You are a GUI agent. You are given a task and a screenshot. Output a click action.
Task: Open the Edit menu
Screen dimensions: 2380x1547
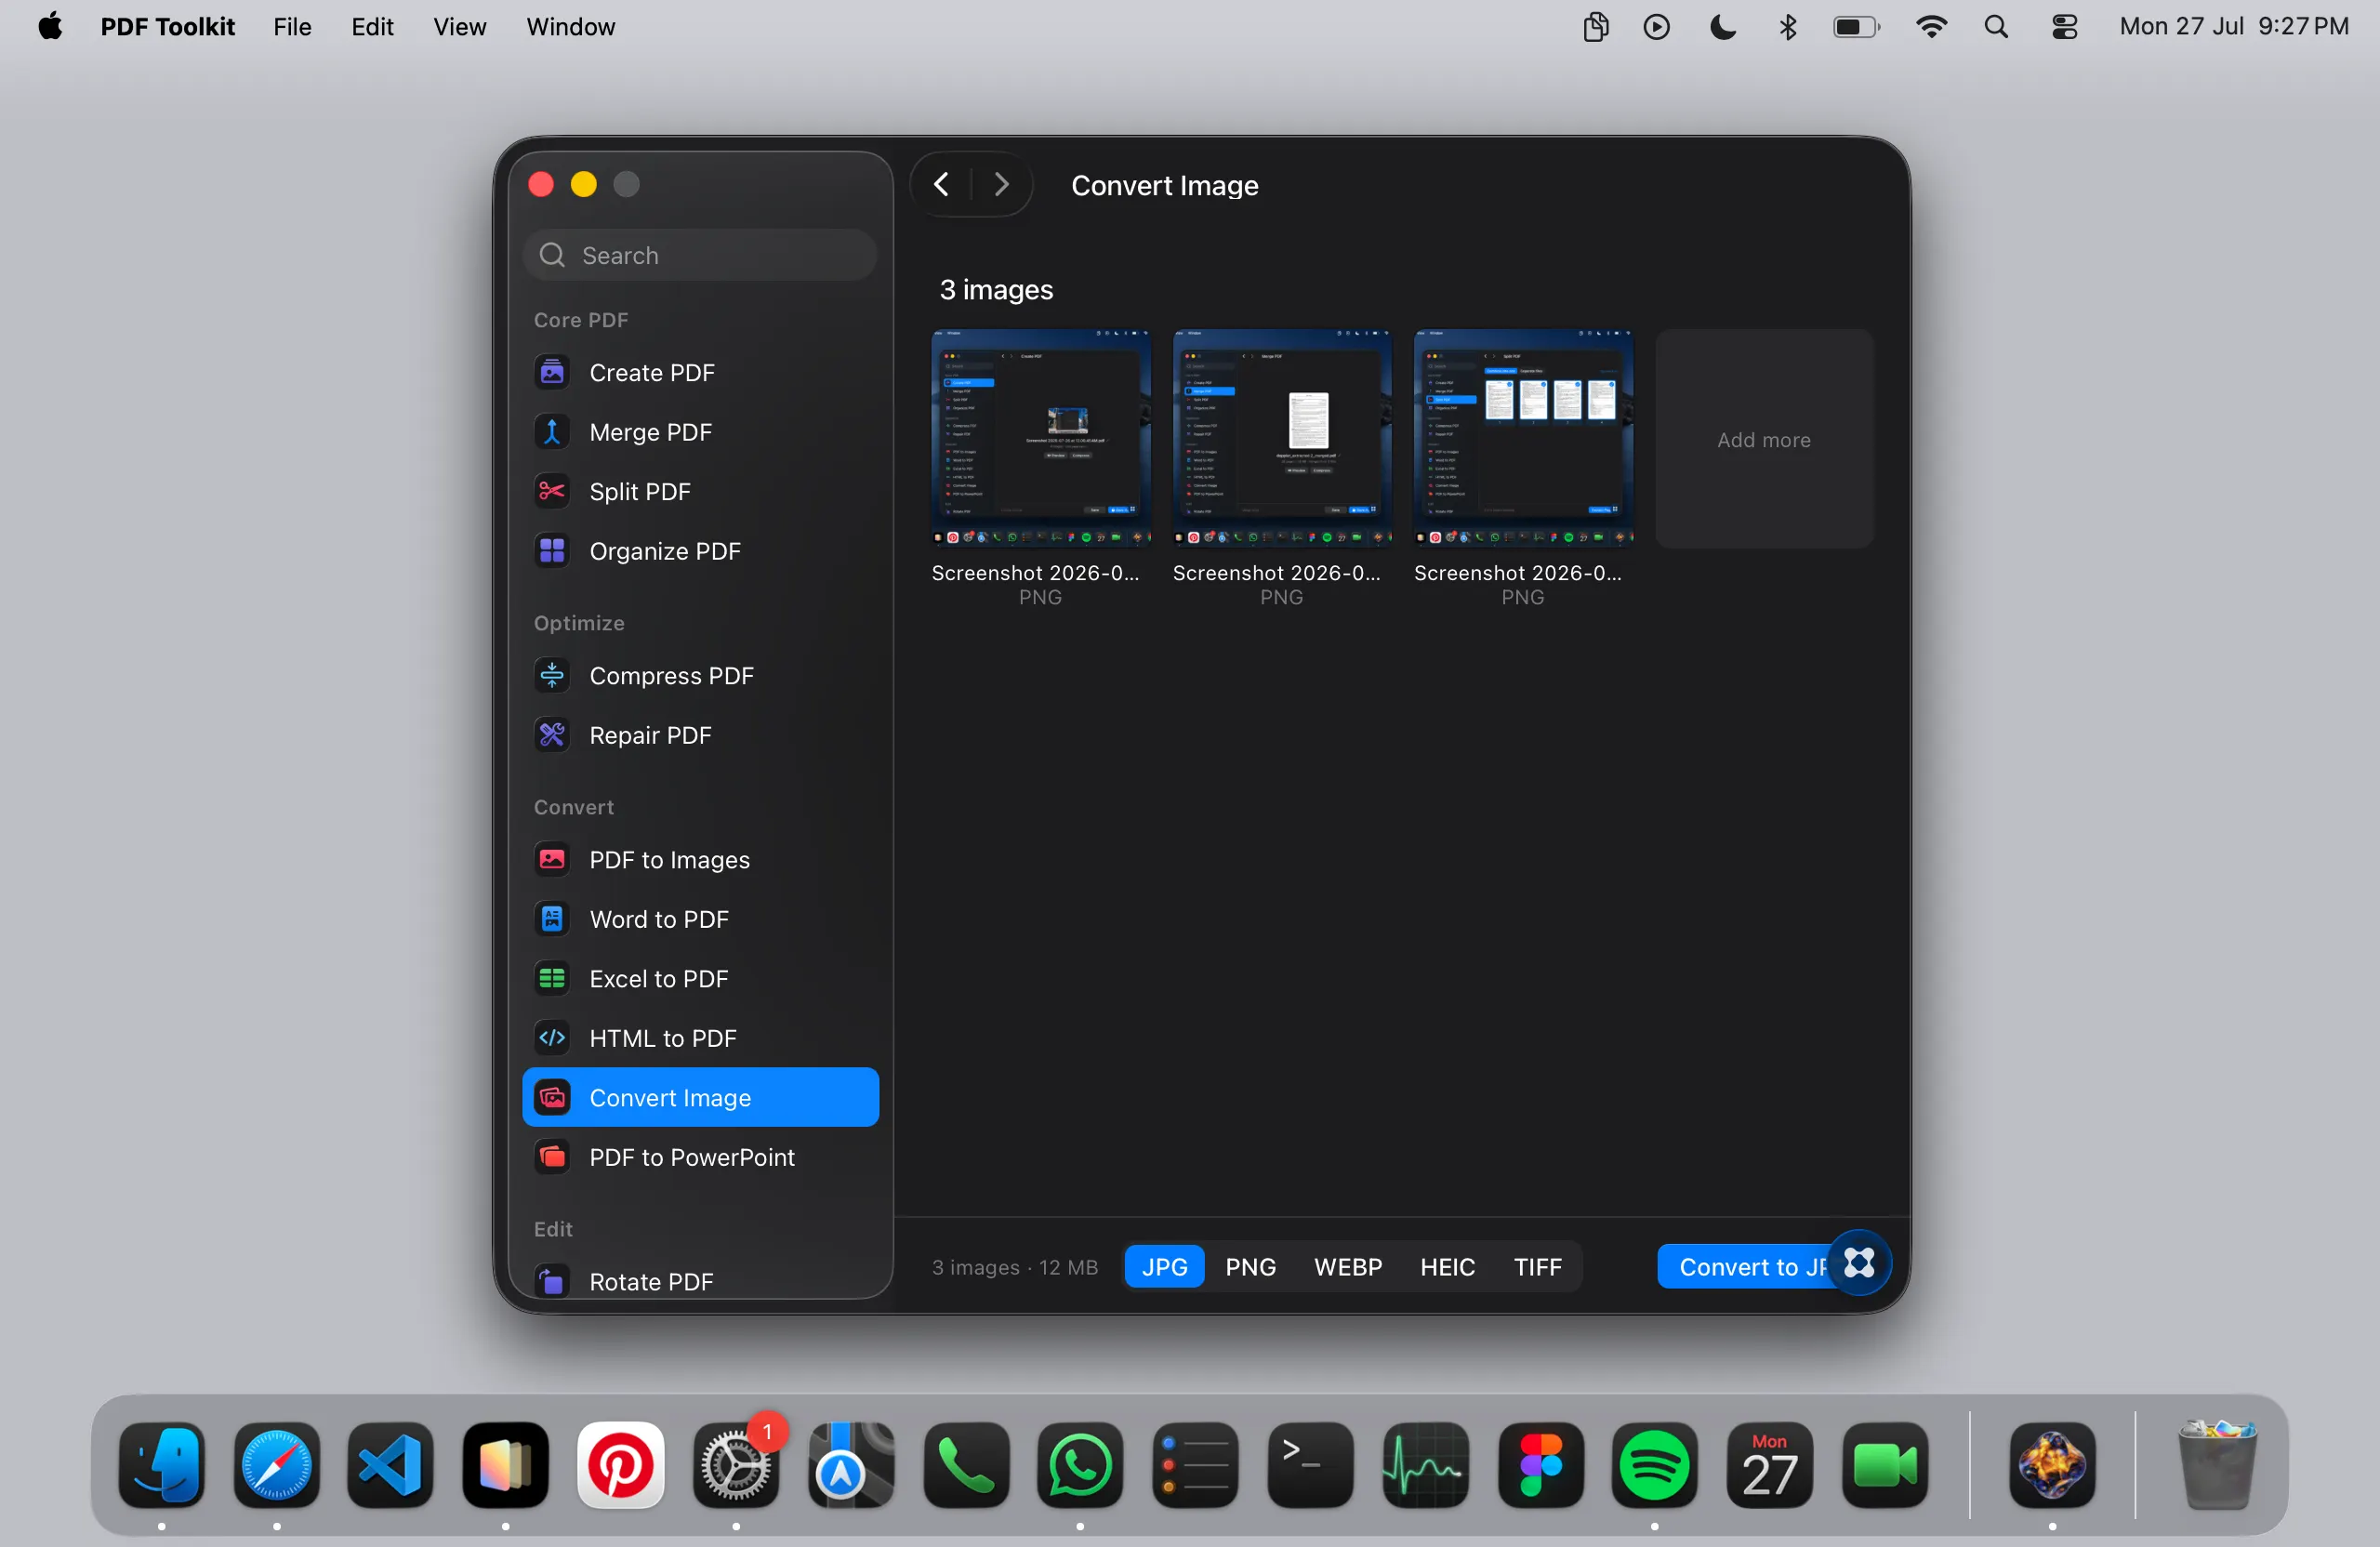[372, 26]
